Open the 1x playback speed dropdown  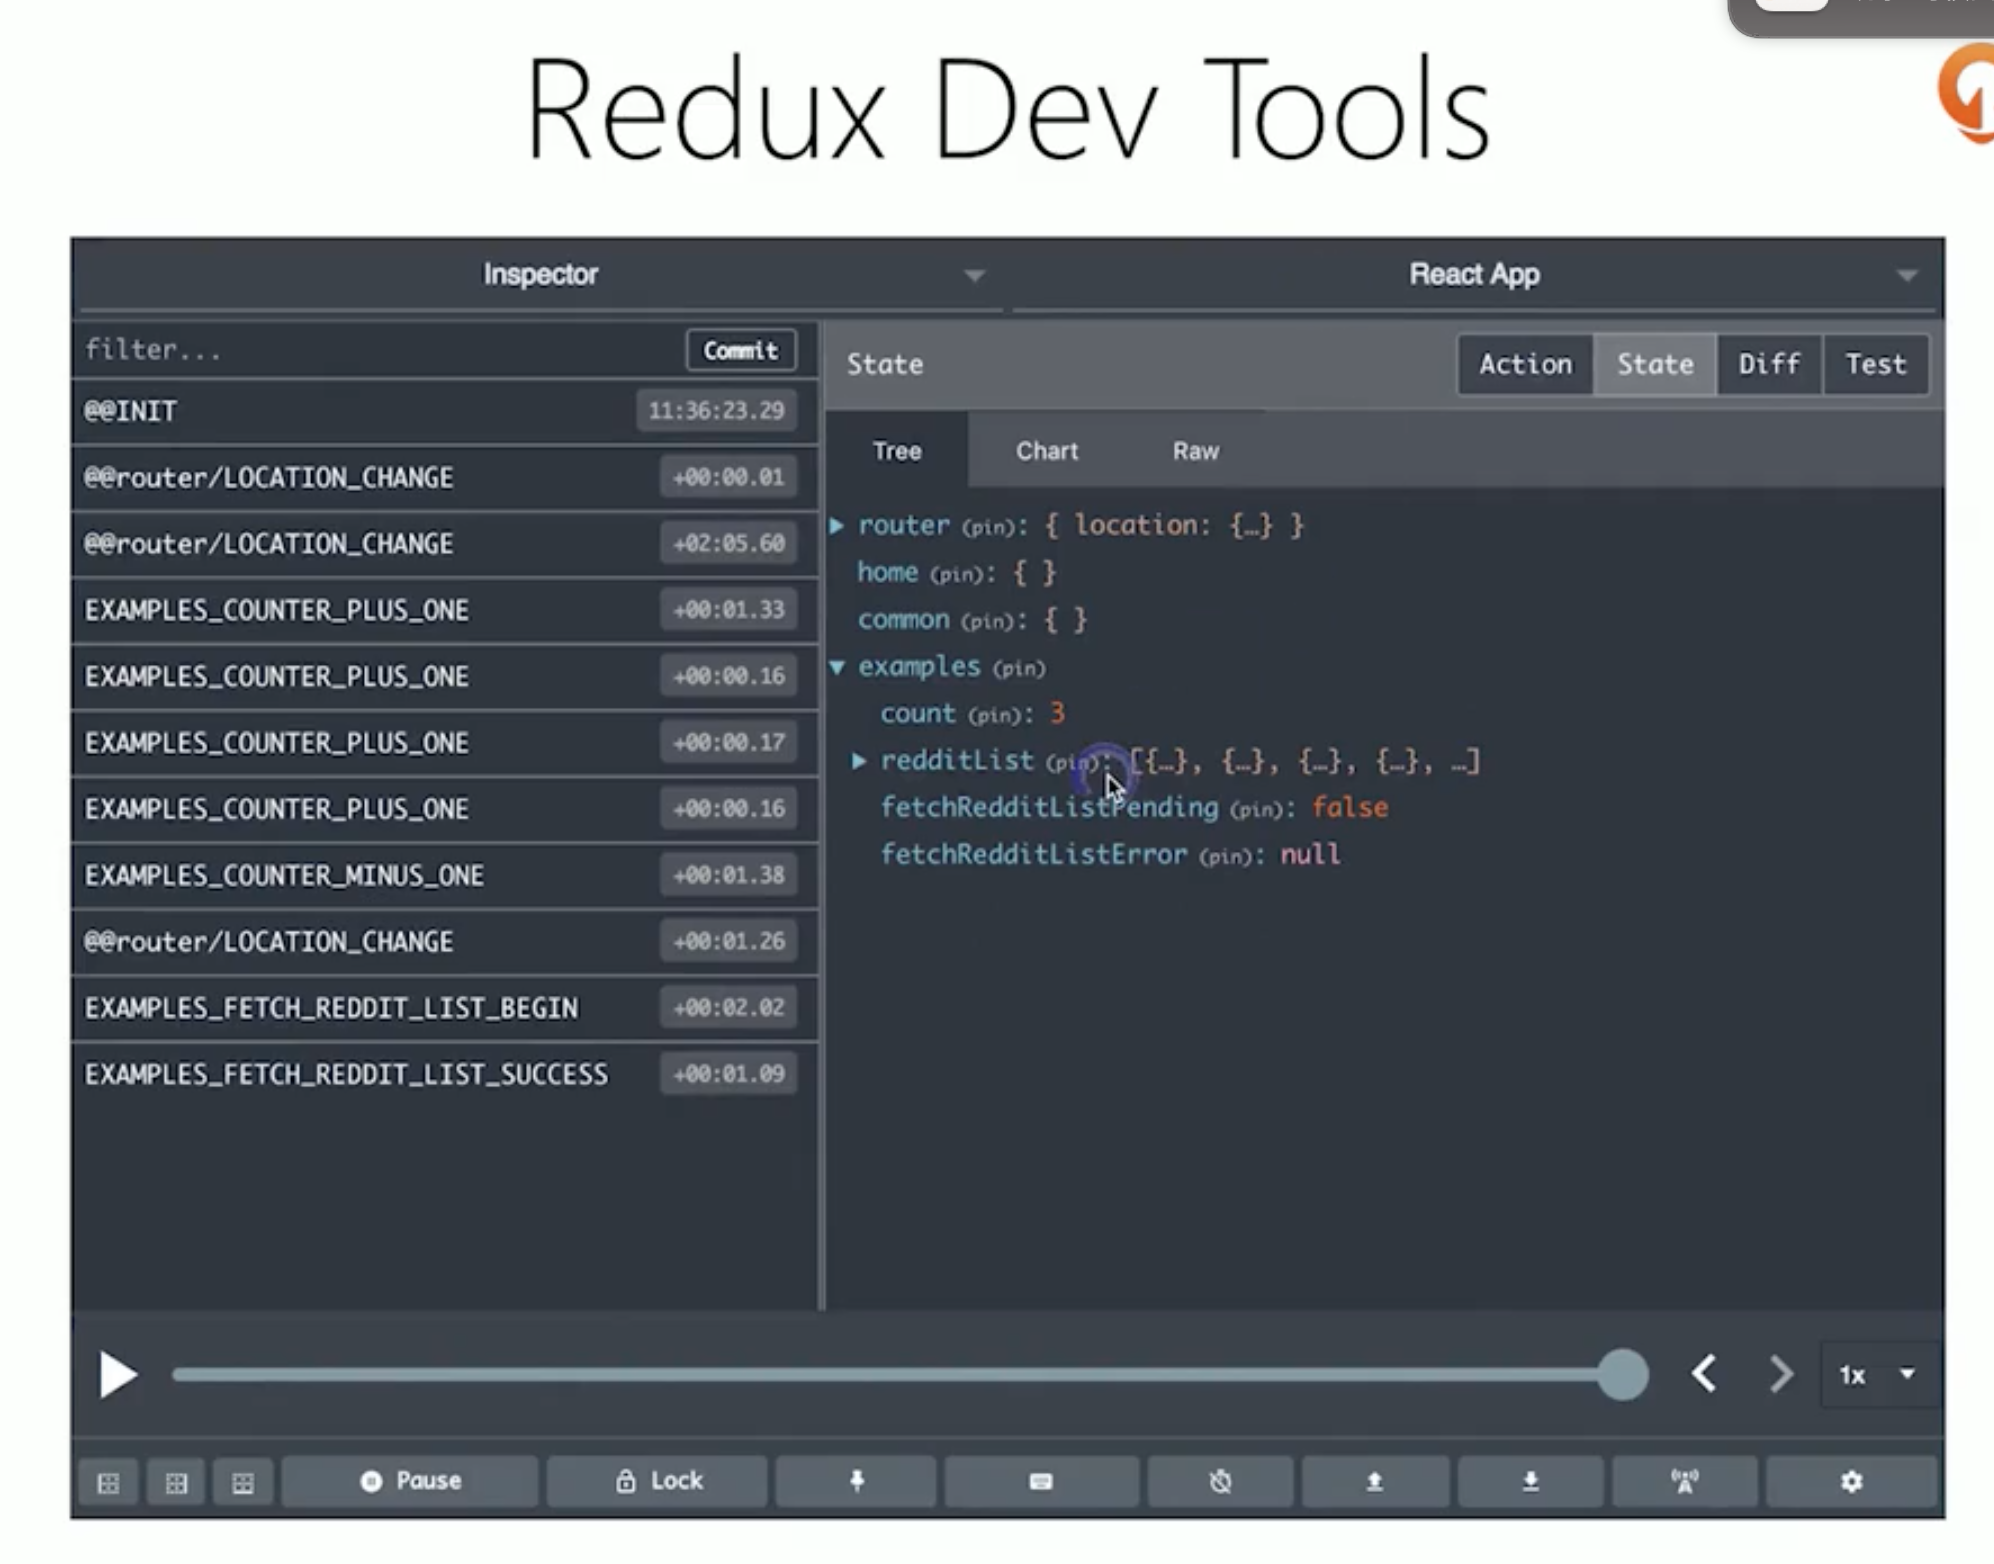tap(1875, 1375)
